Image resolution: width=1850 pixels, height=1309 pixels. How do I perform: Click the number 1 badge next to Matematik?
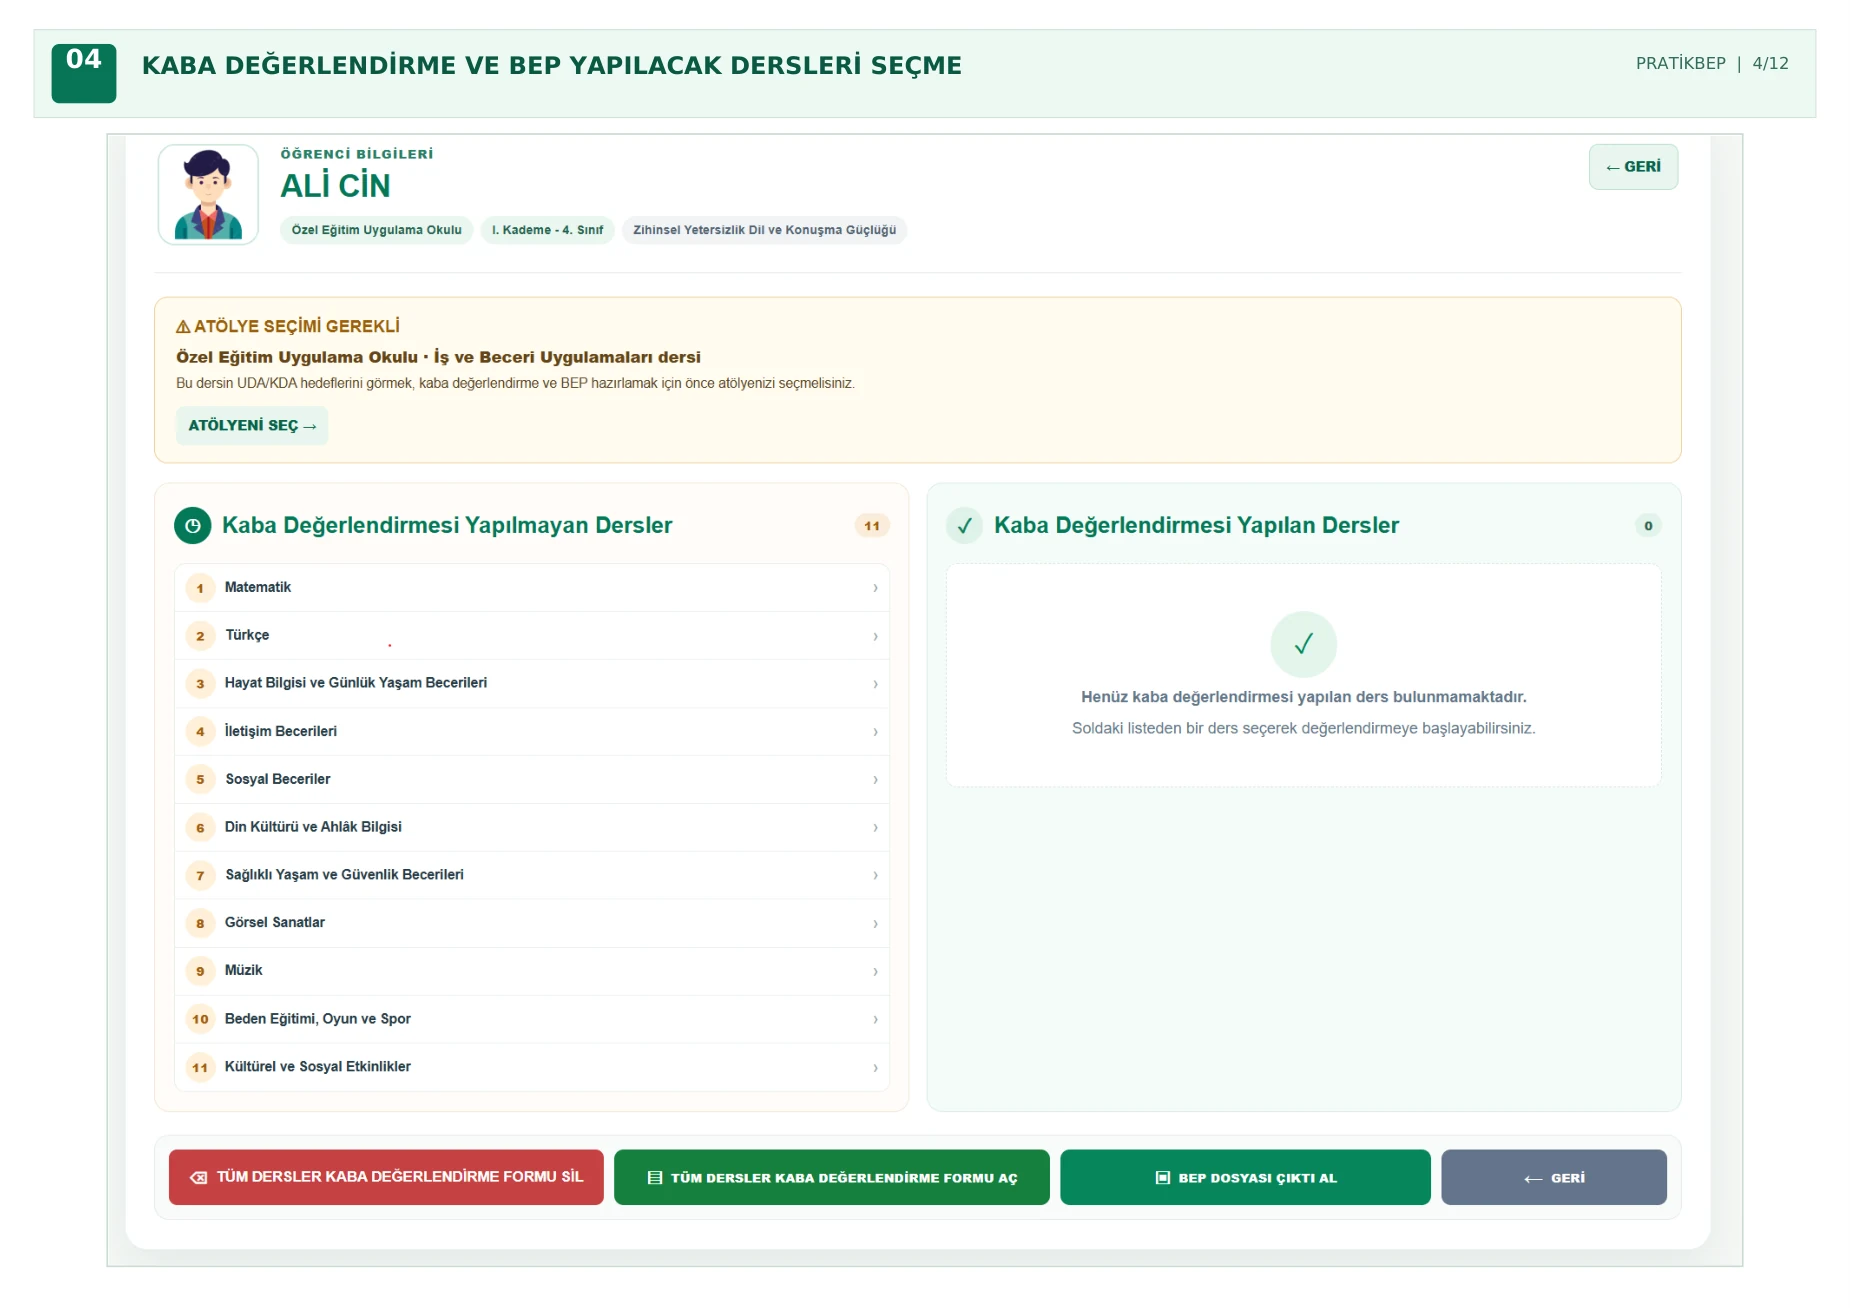coord(200,588)
